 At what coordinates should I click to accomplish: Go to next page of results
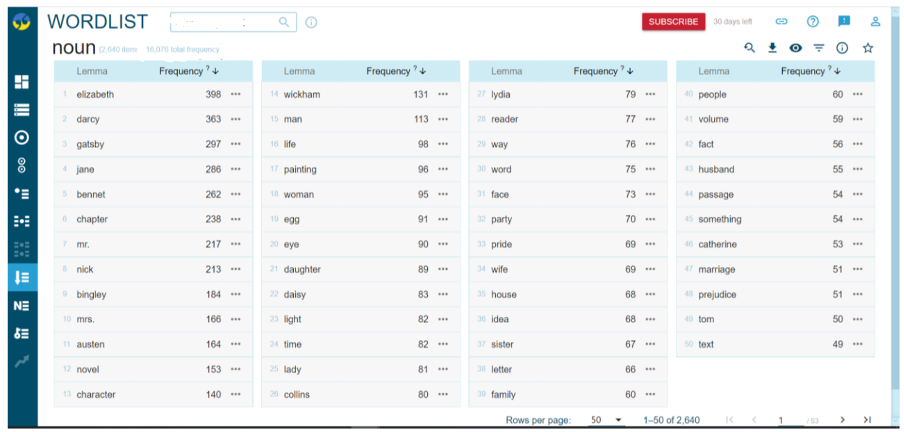pyautogui.click(x=842, y=420)
